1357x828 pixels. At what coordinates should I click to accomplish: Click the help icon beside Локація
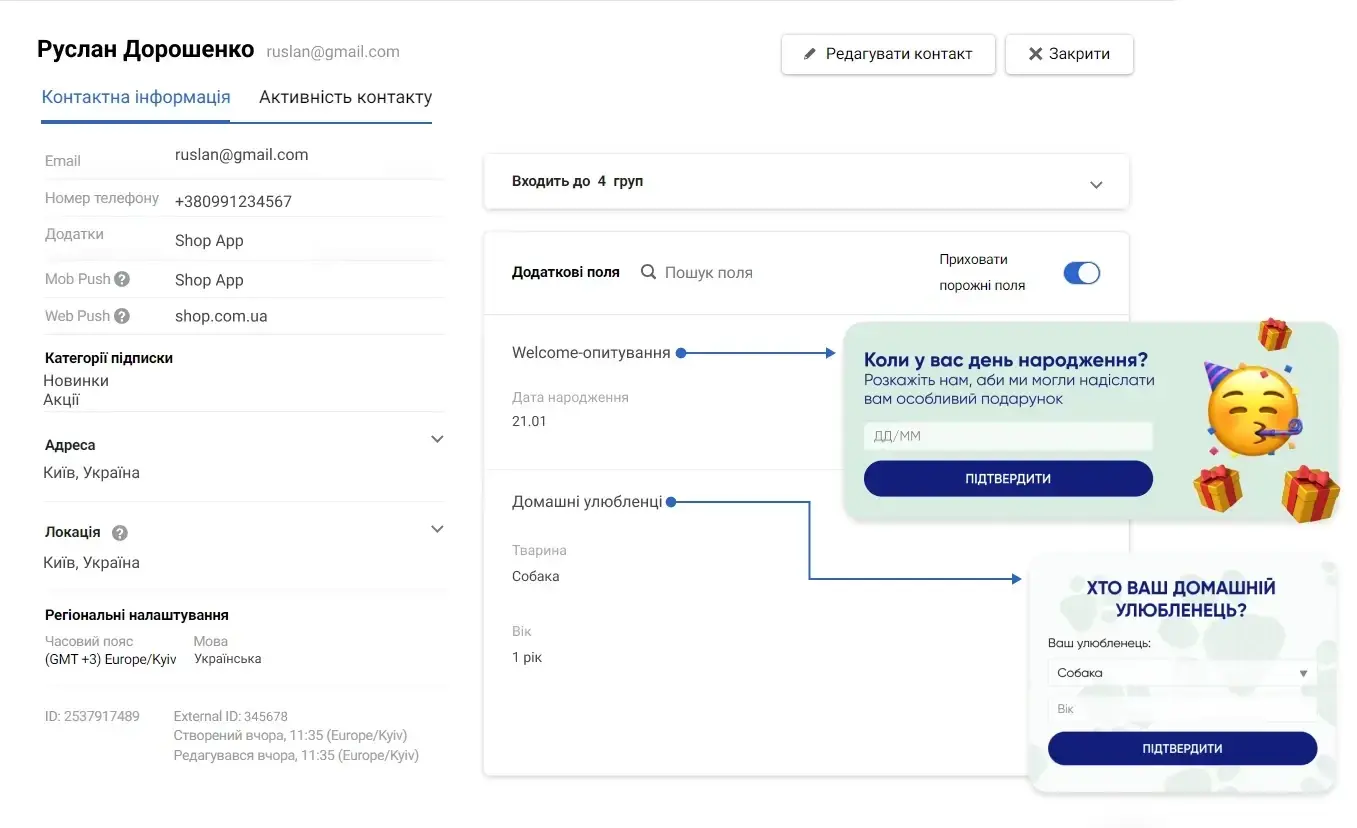120,533
